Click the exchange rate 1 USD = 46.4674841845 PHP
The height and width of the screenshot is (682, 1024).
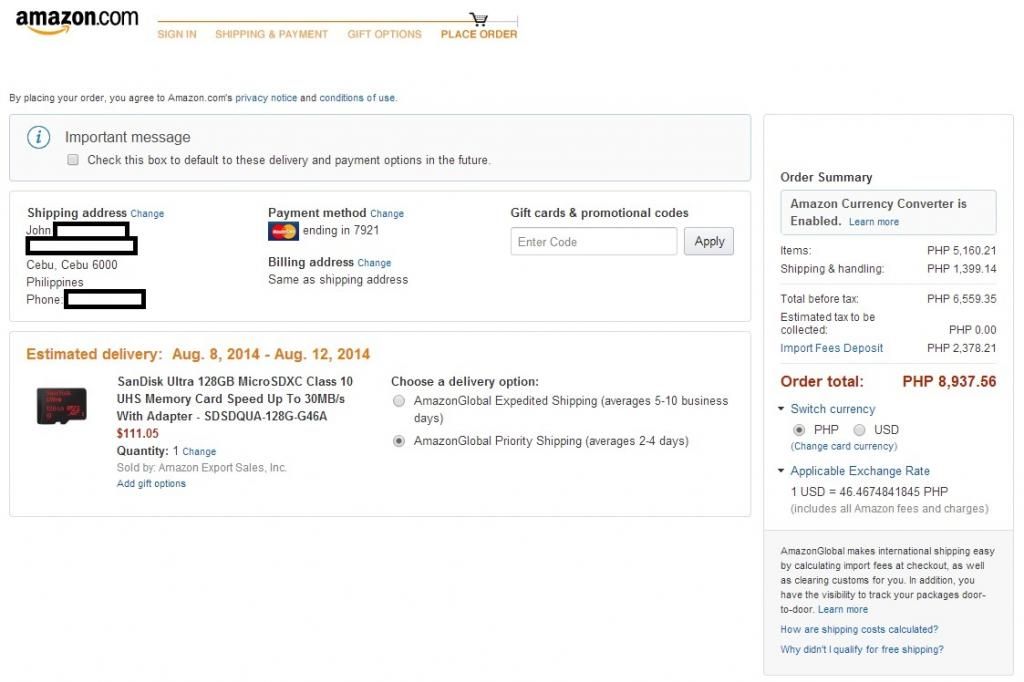tap(869, 491)
